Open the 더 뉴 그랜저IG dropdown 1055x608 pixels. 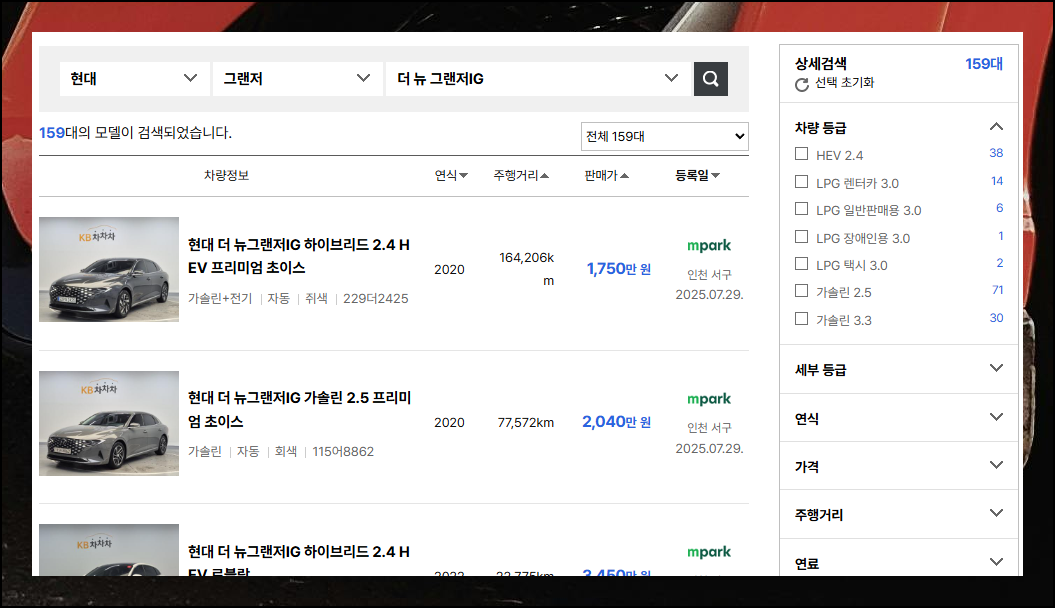[x=538, y=79]
